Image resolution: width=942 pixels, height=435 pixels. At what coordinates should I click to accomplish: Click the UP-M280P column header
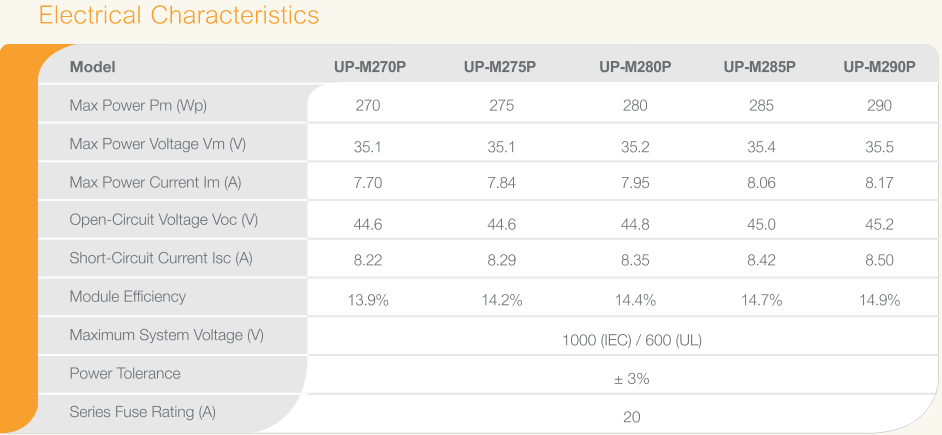click(x=635, y=67)
